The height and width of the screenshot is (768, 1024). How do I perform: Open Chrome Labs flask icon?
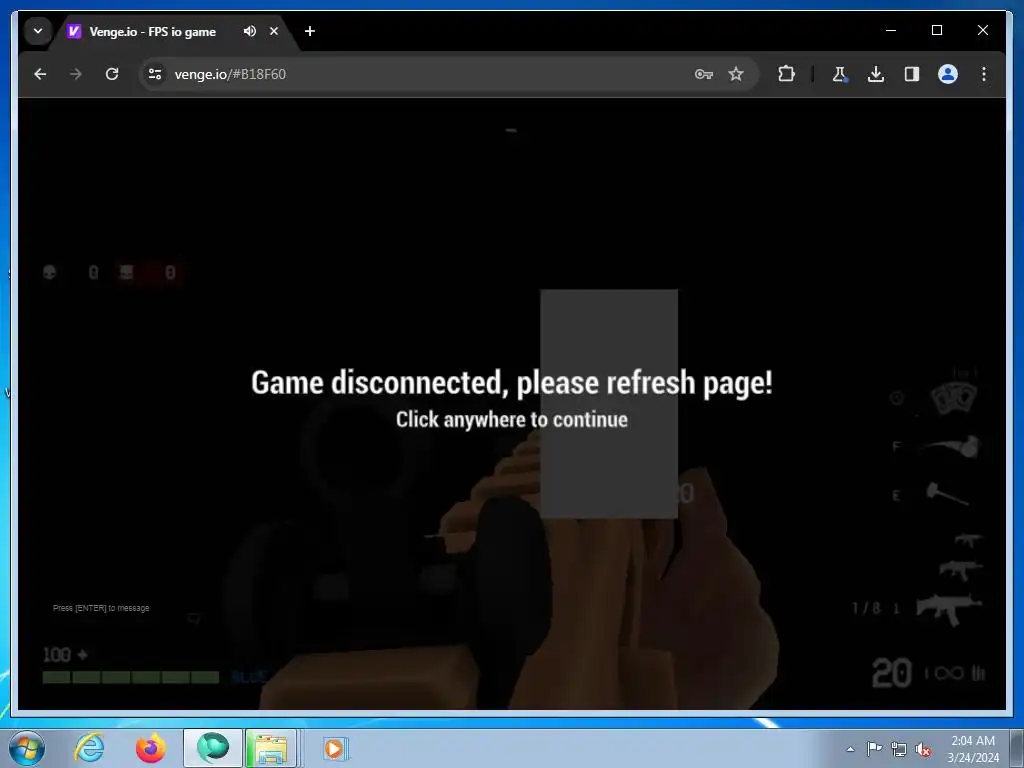coord(839,74)
